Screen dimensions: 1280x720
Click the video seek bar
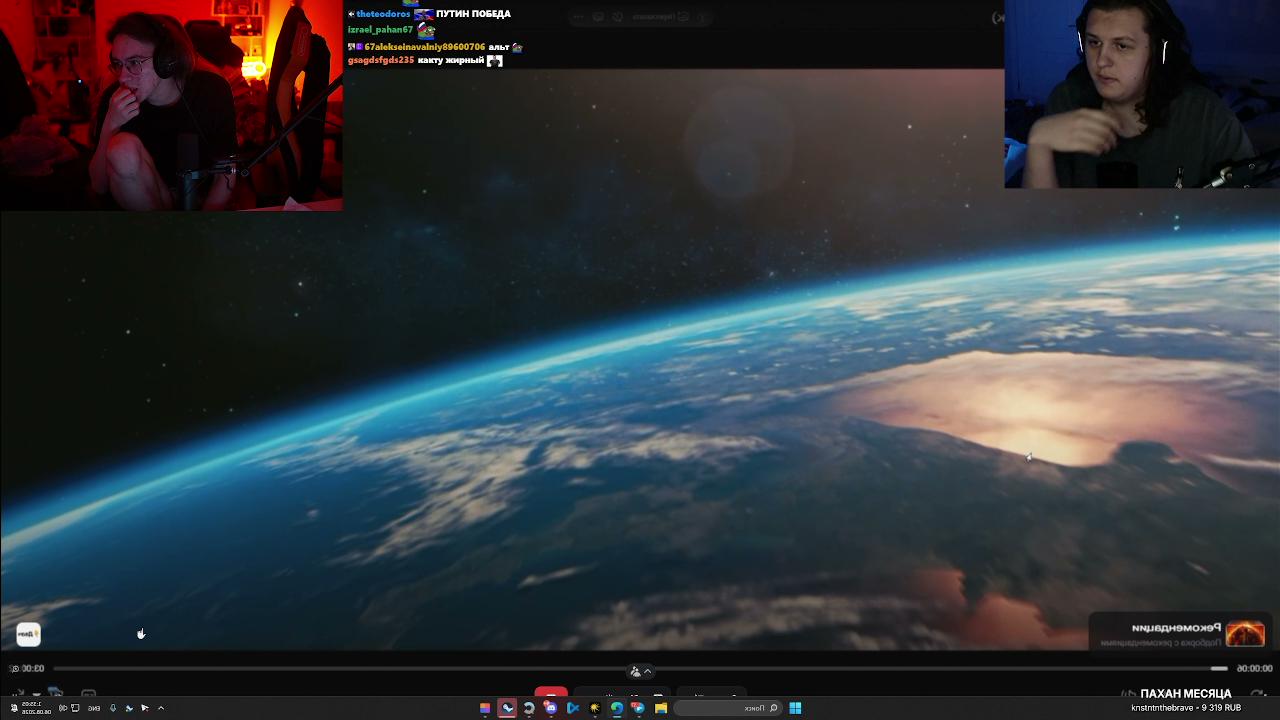coord(640,668)
